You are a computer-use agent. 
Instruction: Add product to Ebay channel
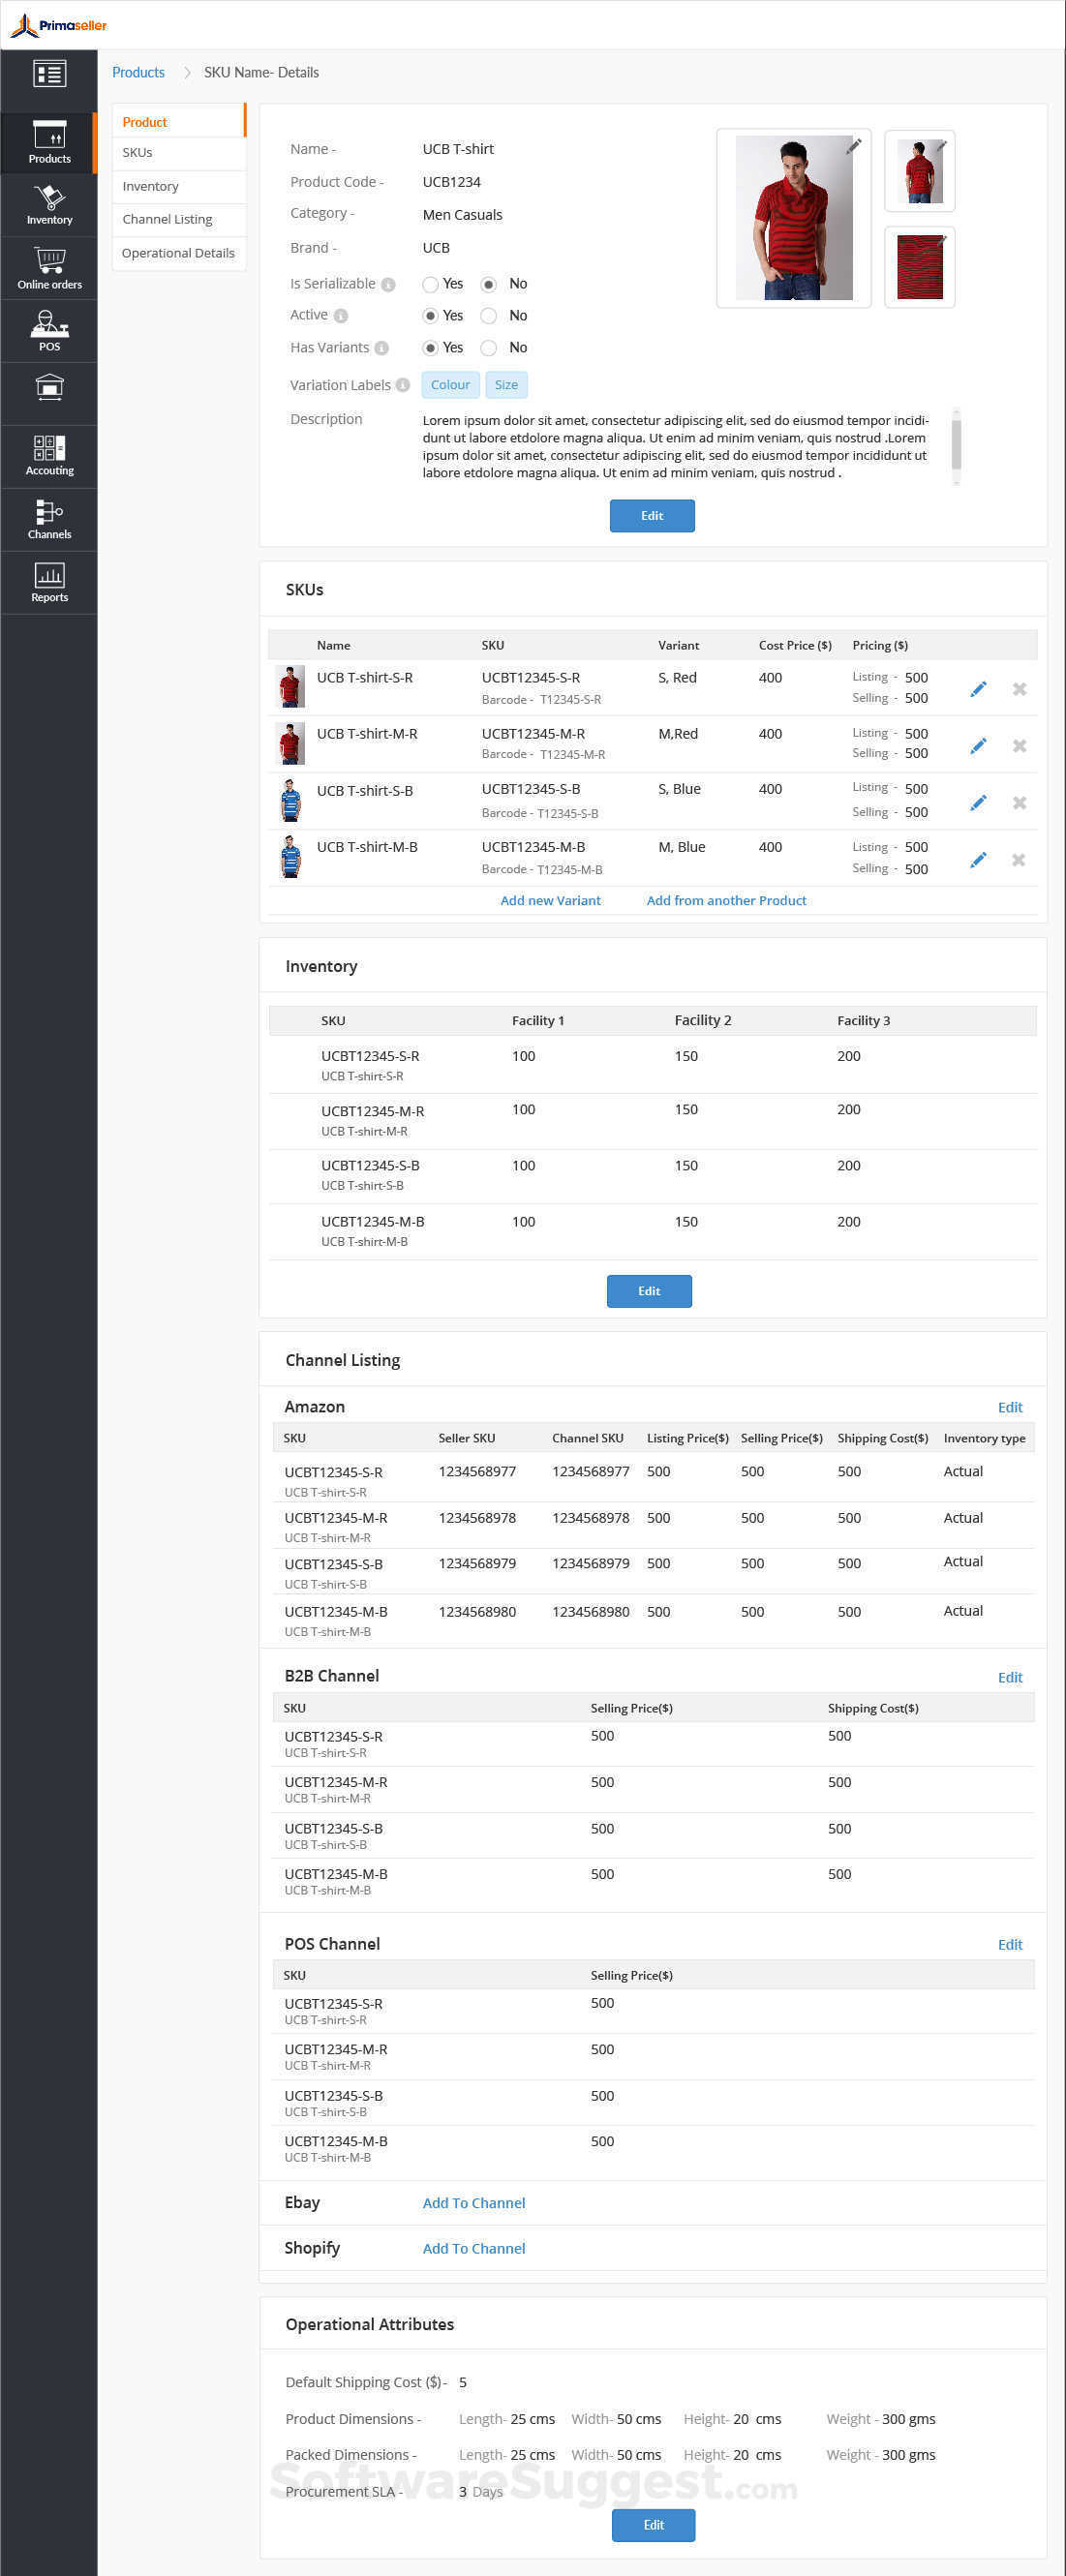[473, 2202]
